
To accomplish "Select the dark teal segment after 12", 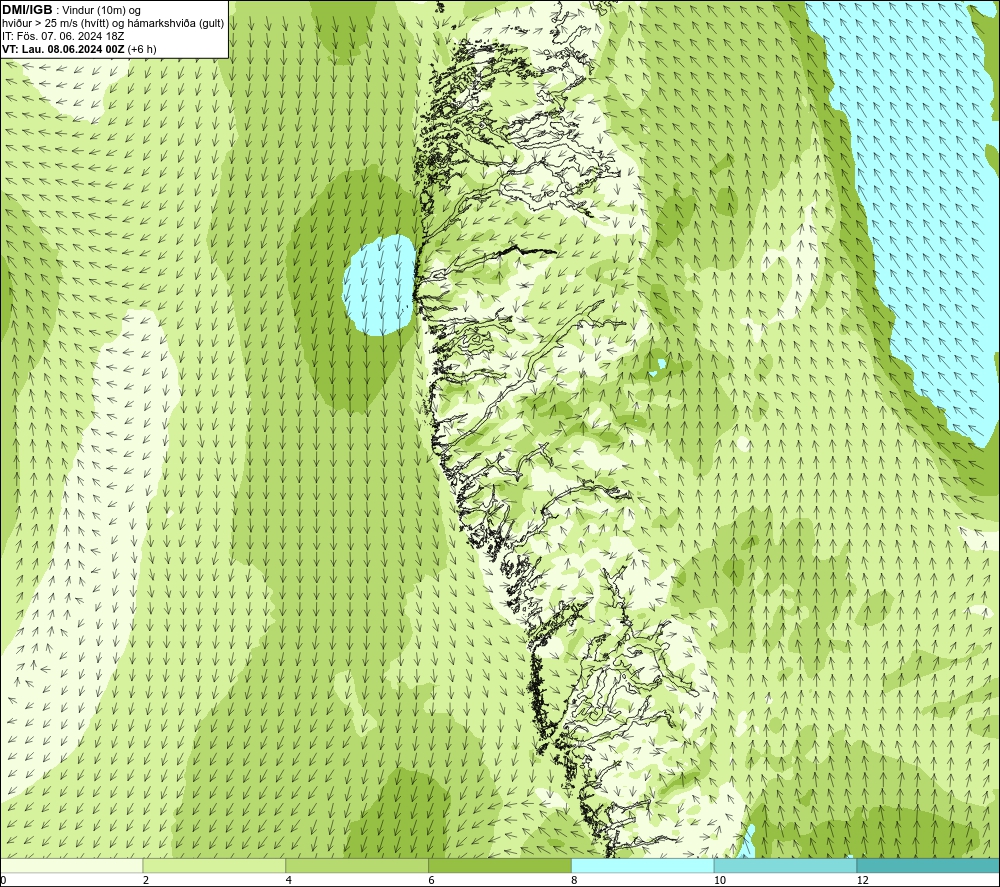I will tap(928, 866).
